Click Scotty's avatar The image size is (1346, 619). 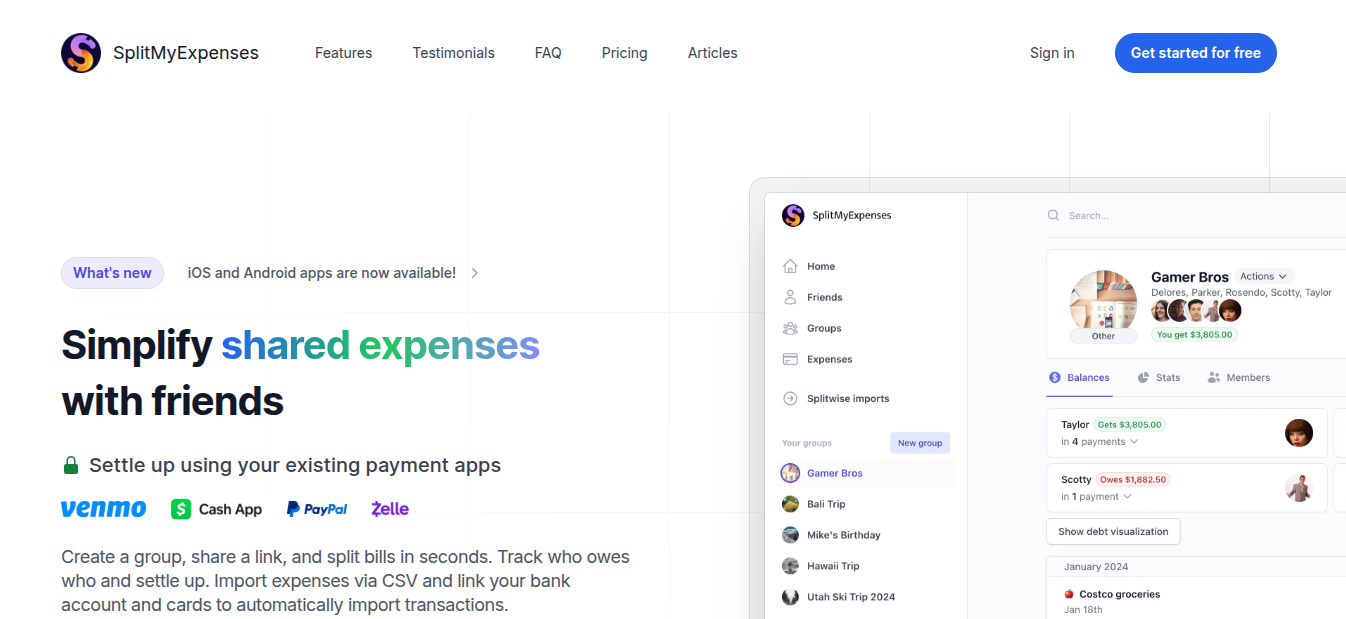click(x=1299, y=488)
